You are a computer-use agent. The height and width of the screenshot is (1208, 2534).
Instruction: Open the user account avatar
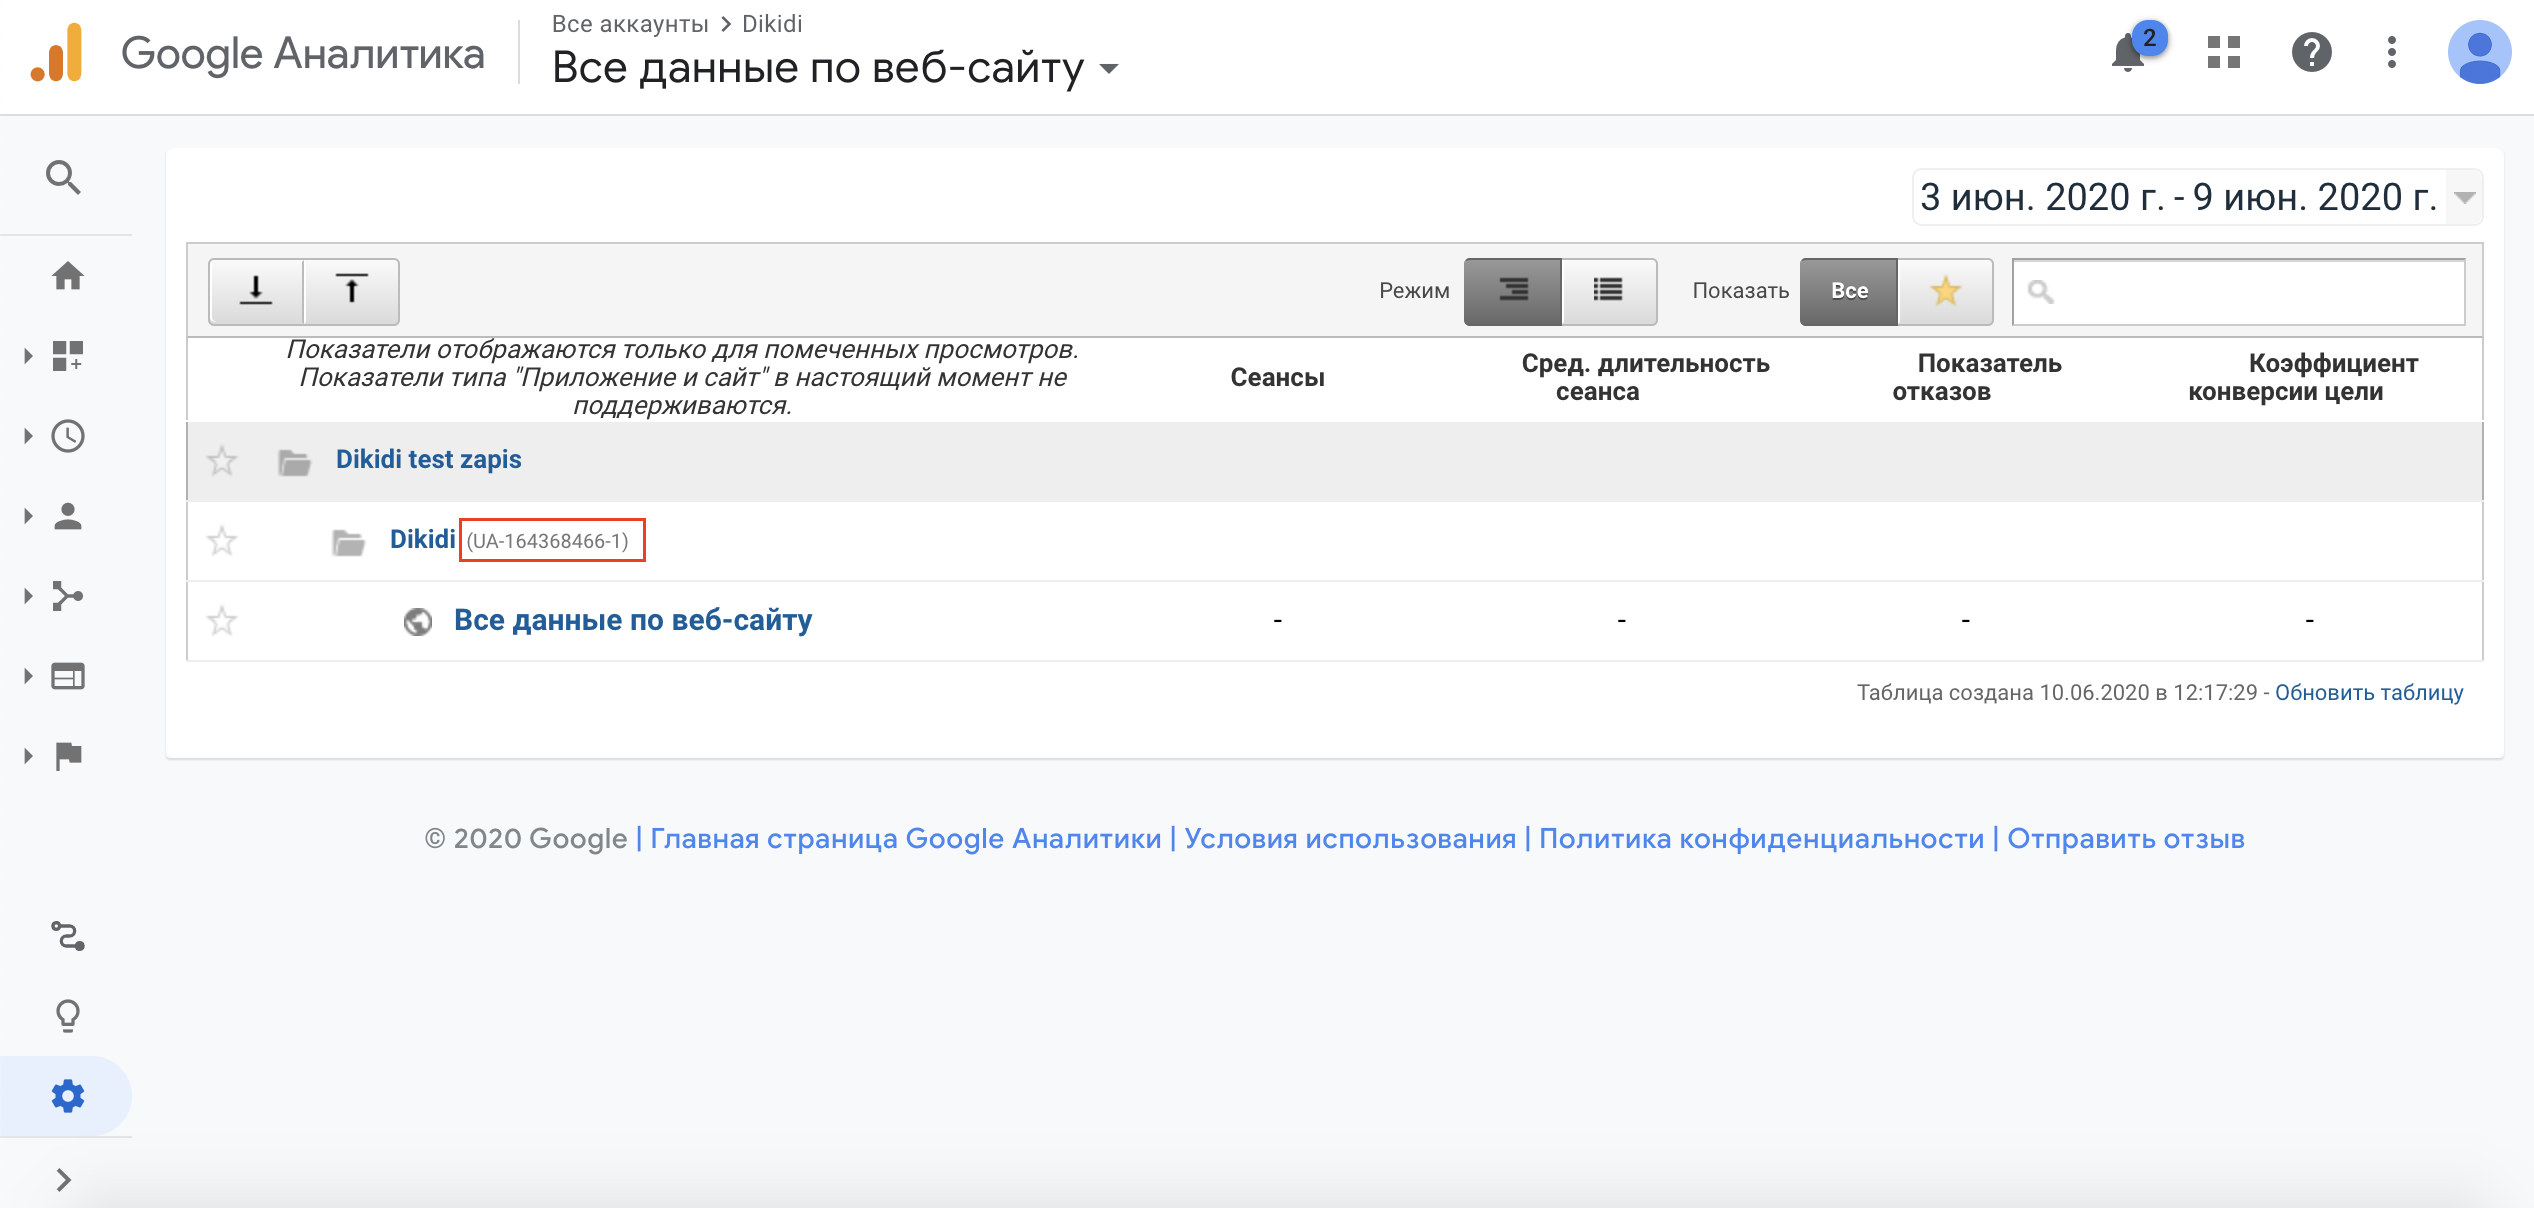[x=2478, y=52]
